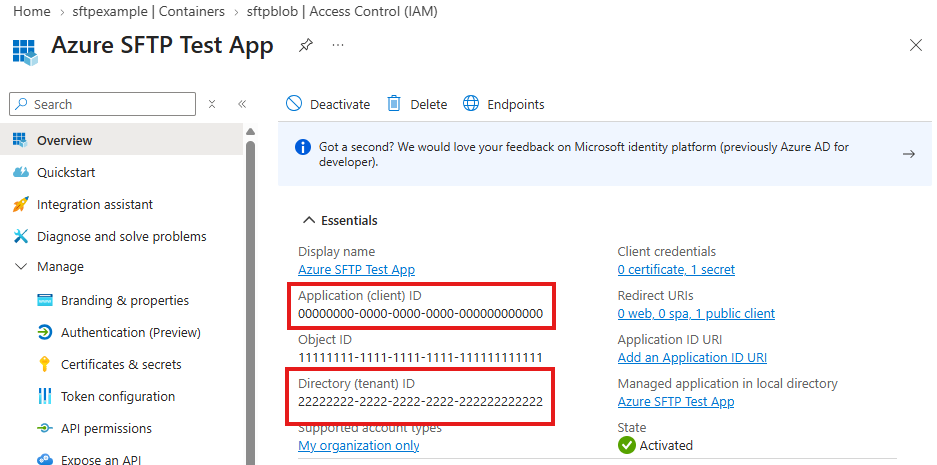937x465 pixels.
Task: Click the feedback banner info icon
Action: (303, 147)
